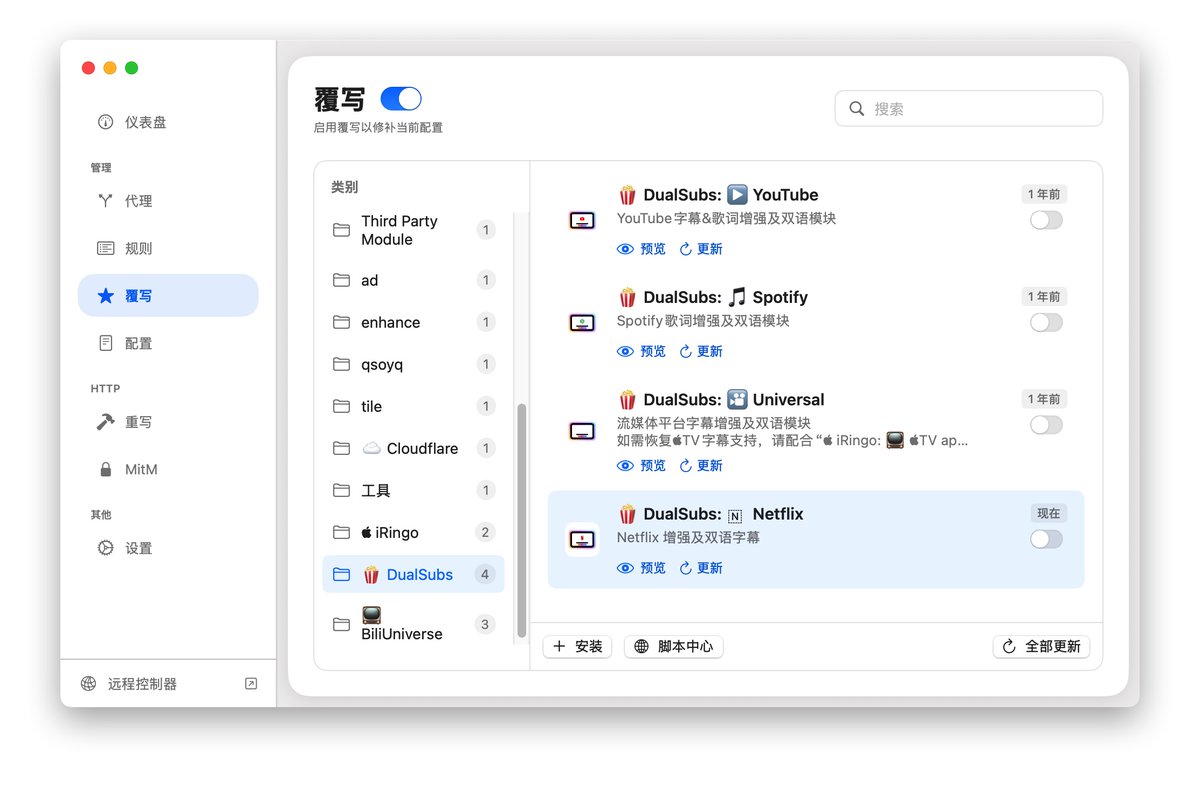
Task: Click the Netflix module TV icon
Action: coord(582,539)
